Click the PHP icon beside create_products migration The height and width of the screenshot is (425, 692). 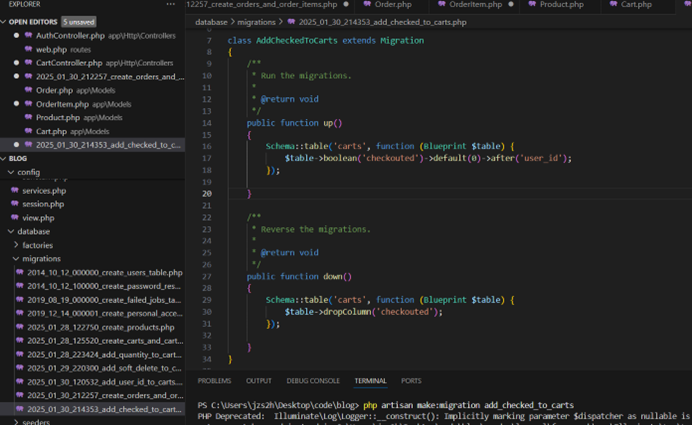point(21,328)
